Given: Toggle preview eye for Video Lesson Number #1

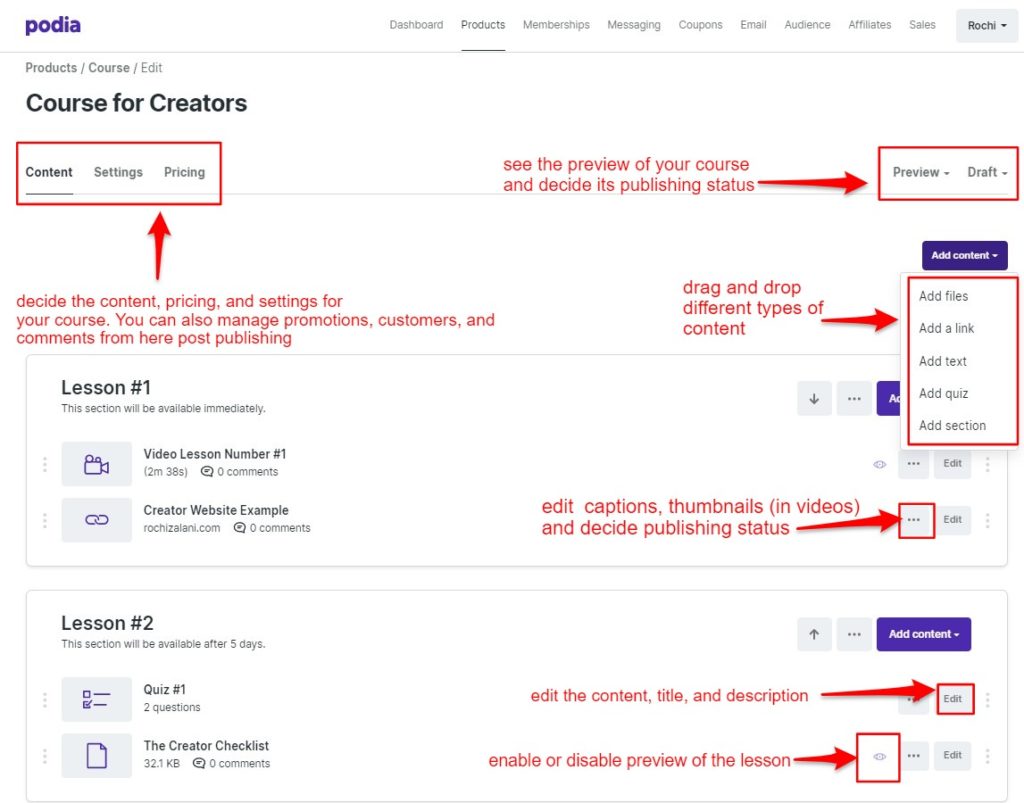Looking at the screenshot, I should tap(880, 464).
